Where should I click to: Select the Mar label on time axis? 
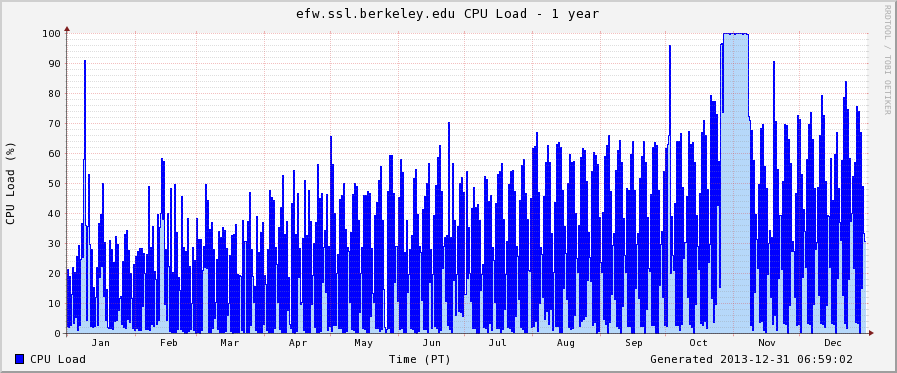click(229, 343)
